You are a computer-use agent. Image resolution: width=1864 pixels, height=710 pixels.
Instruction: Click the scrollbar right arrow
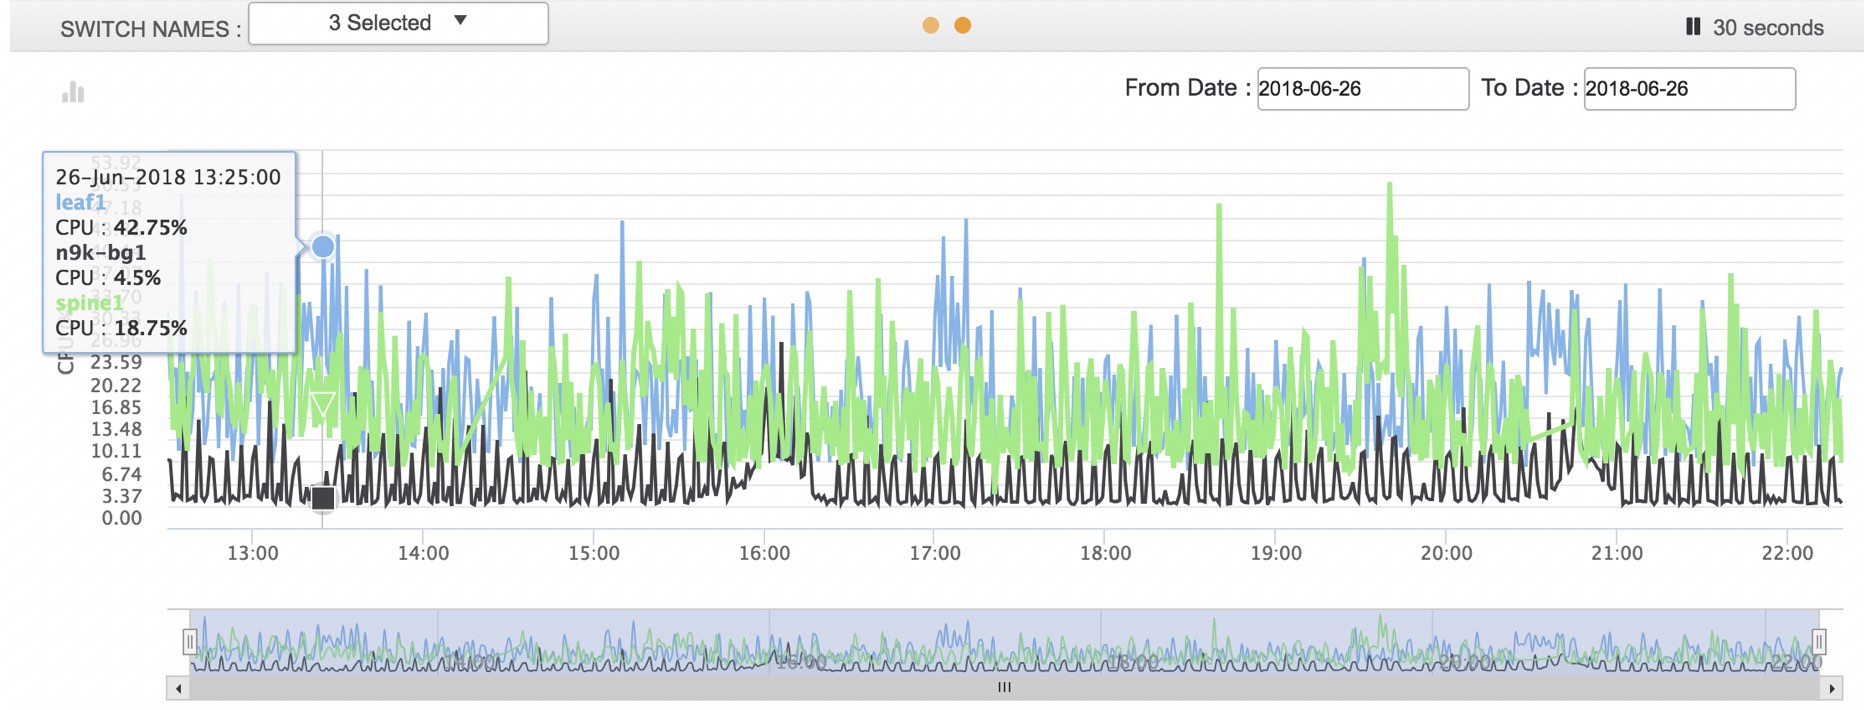pyautogui.click(x=1832, y=688)
